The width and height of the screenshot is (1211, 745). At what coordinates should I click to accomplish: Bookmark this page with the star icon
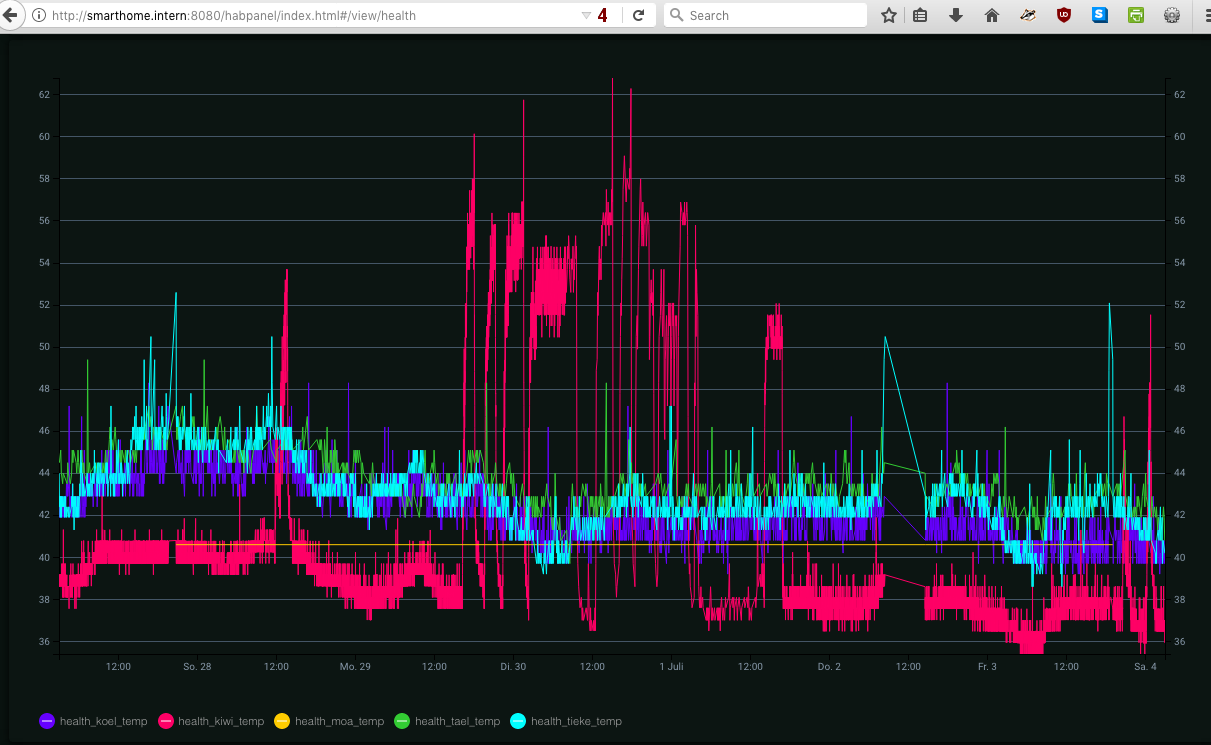(x=888, y=15)
